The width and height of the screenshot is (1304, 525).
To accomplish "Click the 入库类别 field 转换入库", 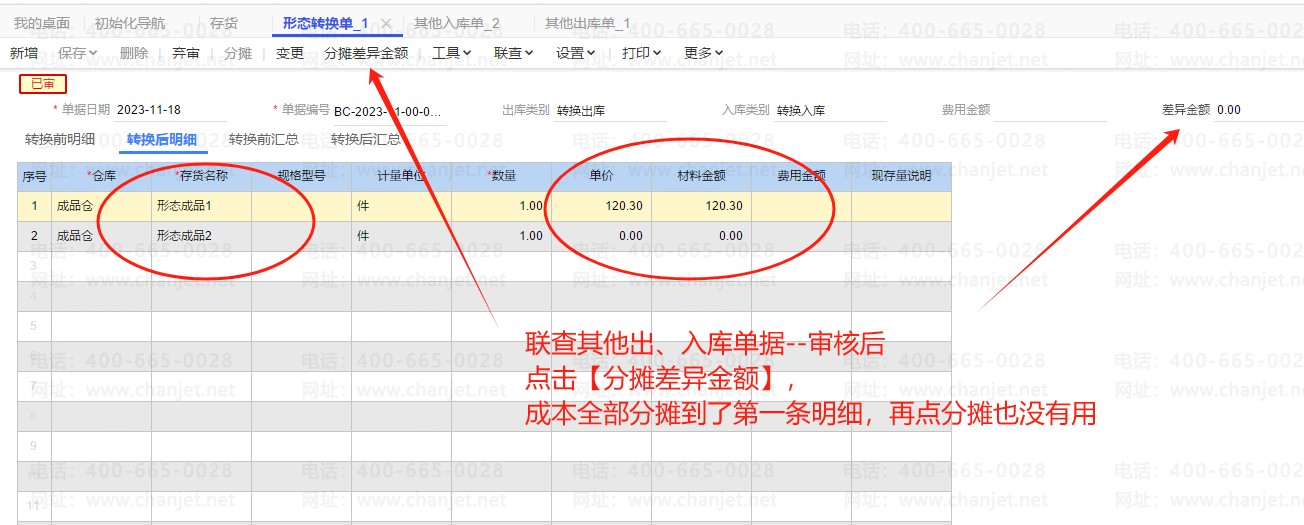I will point(831,110).
